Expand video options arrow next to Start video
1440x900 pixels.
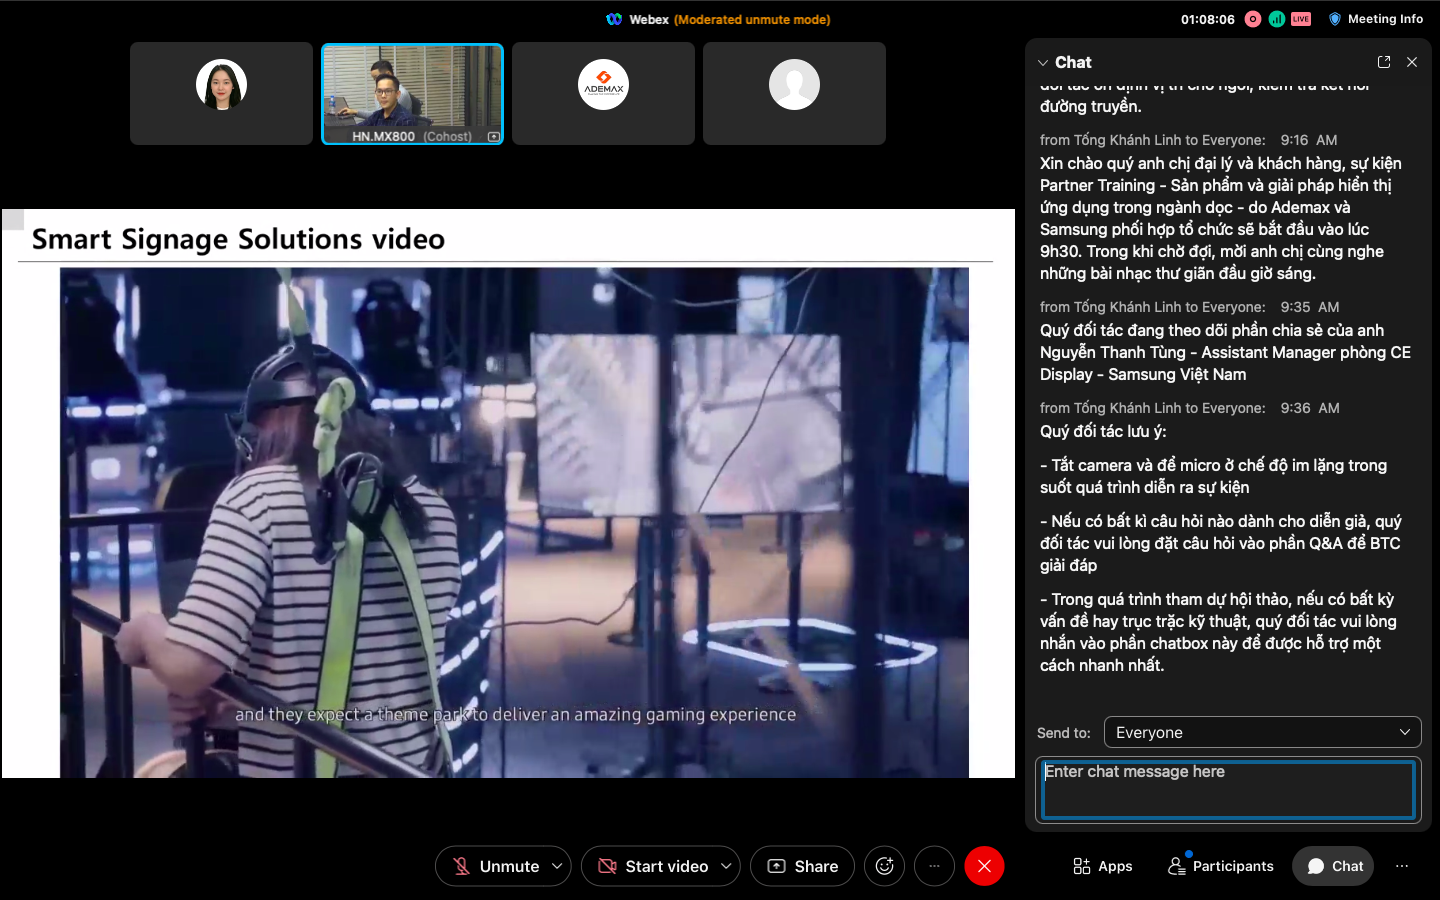(726, 866)
